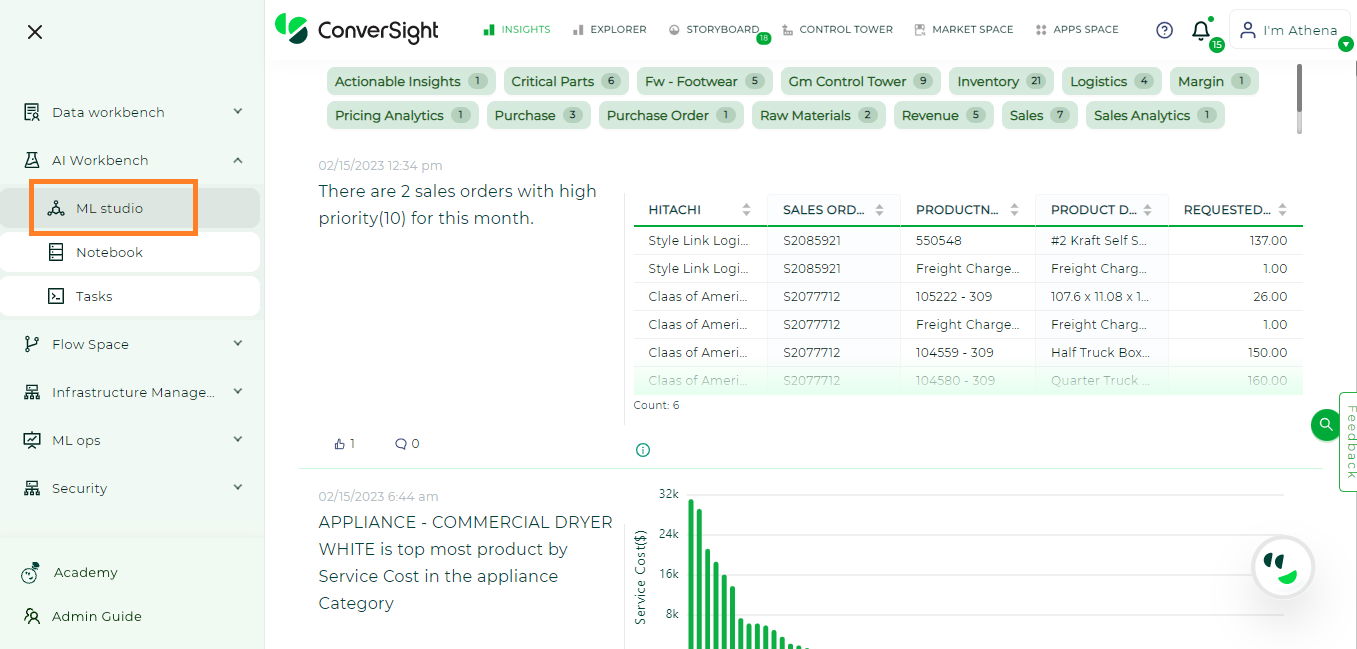This screenshot has width=1357, height=649.
Task: Select the Sales Analytics tag
Action: coord(1155,116)
